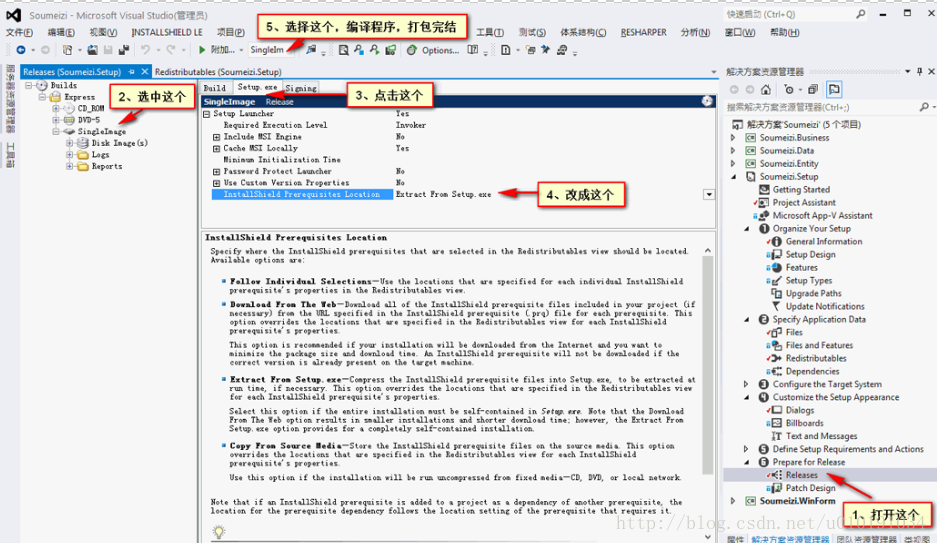Expand Define Setup Requirements and Actions
Viewport: 937px width, 543px height.
coord(746,449)
